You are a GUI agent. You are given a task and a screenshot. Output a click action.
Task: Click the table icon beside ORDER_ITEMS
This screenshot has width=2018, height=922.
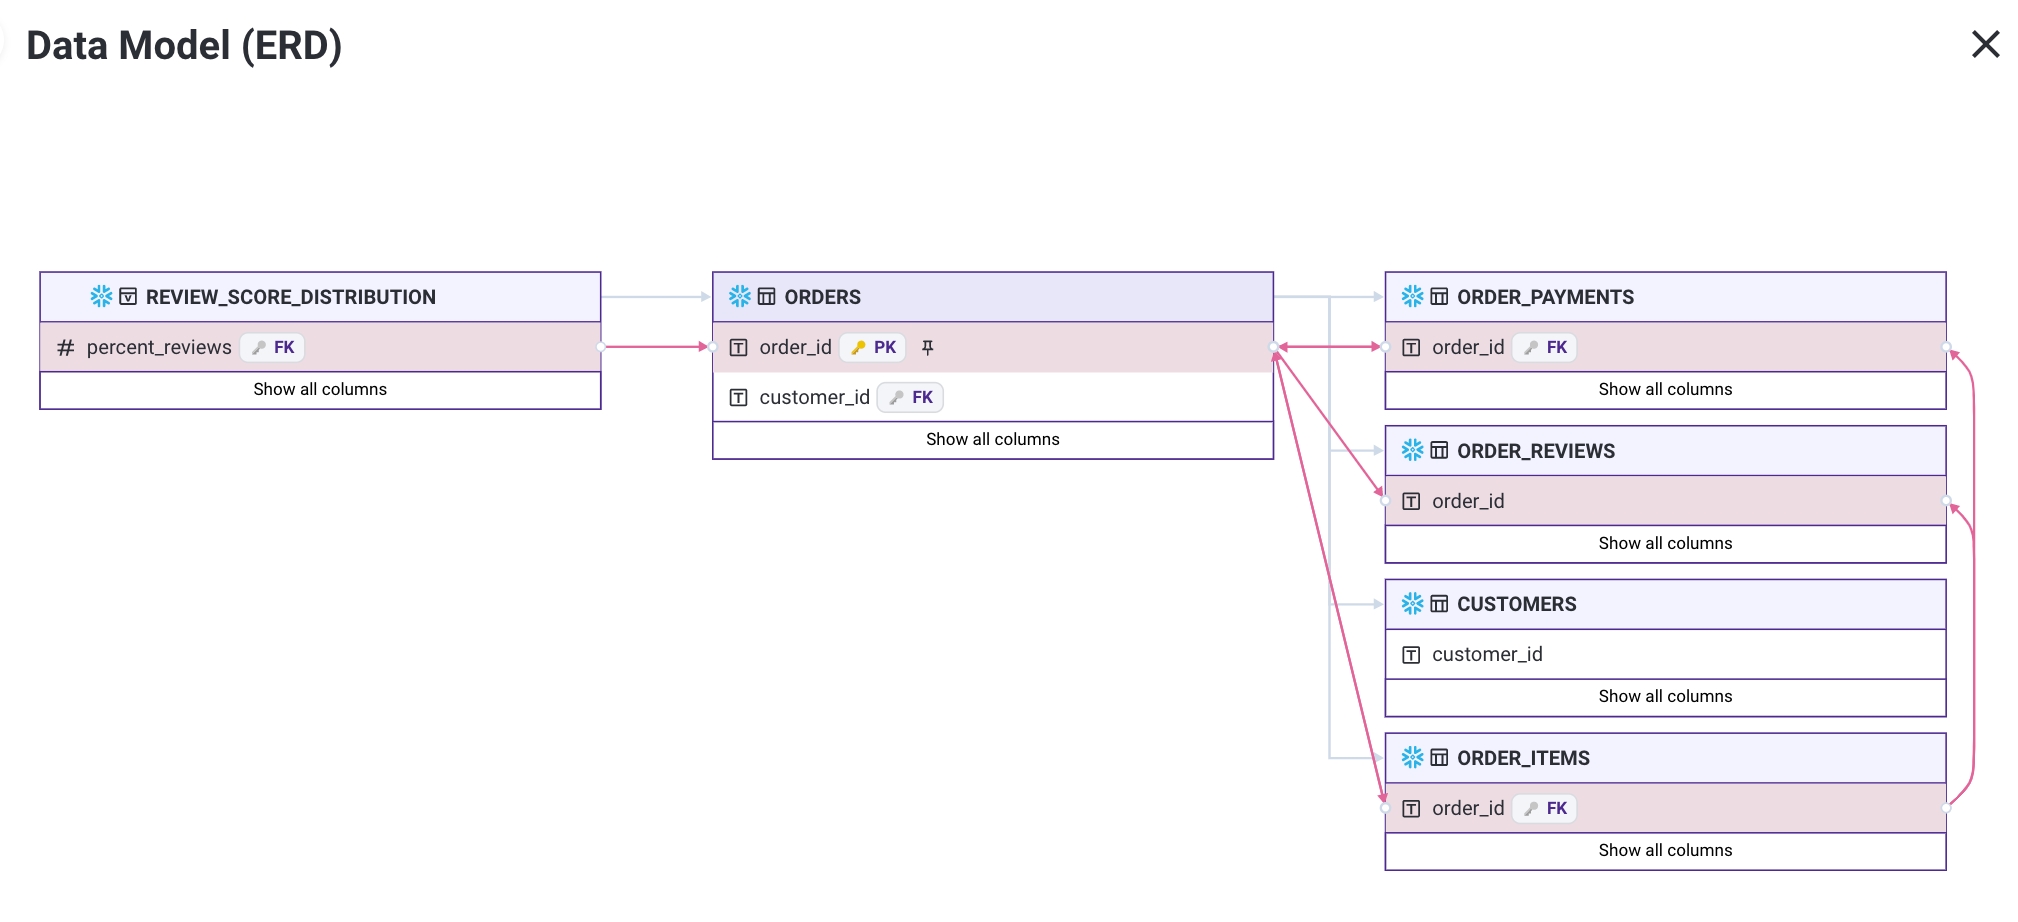(x=1439, y=757)
